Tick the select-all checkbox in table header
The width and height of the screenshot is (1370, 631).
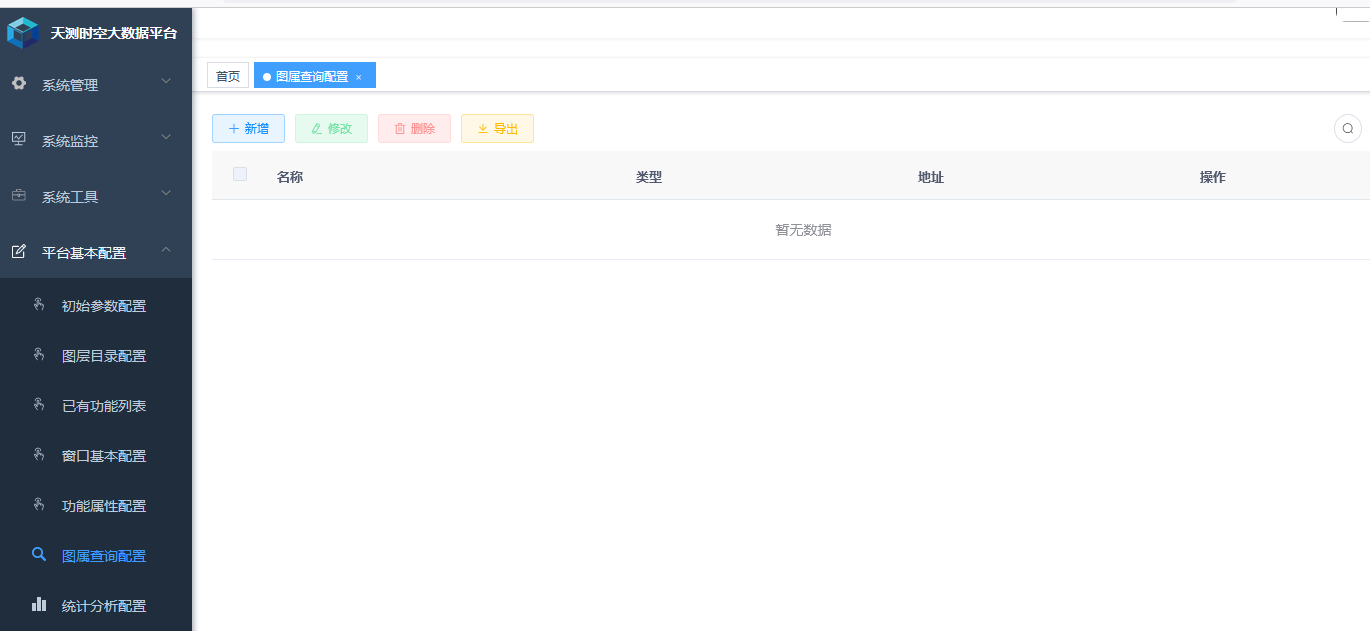click(240, 175)
